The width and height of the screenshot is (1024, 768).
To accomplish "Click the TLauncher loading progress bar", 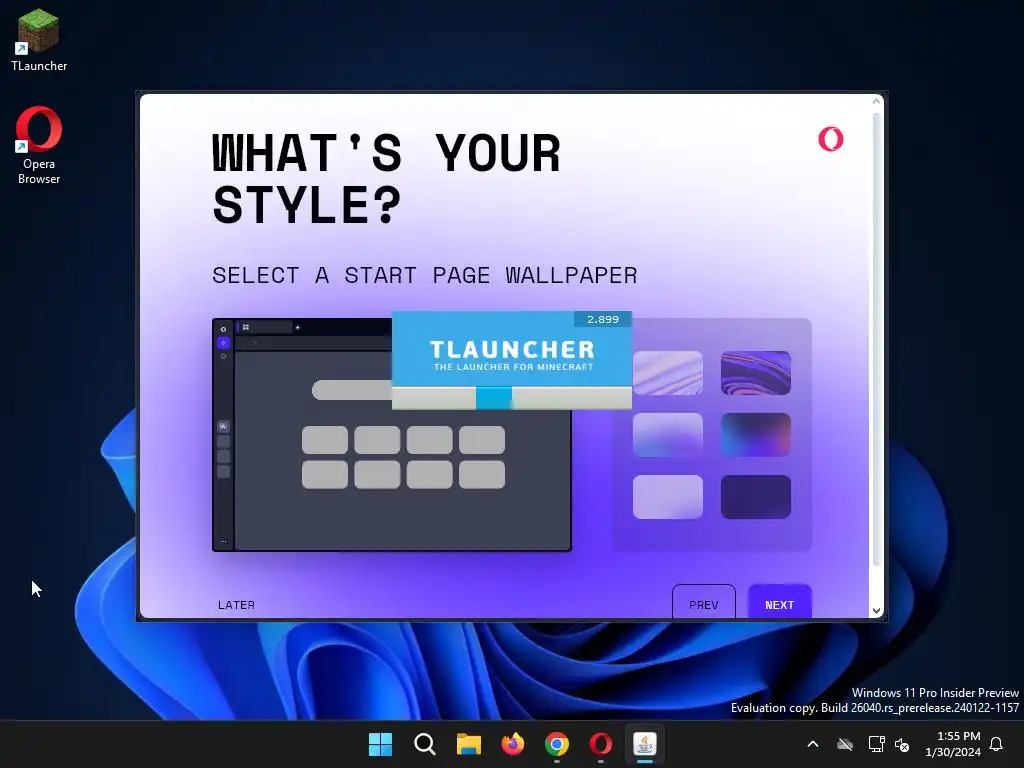I will 511,398.
